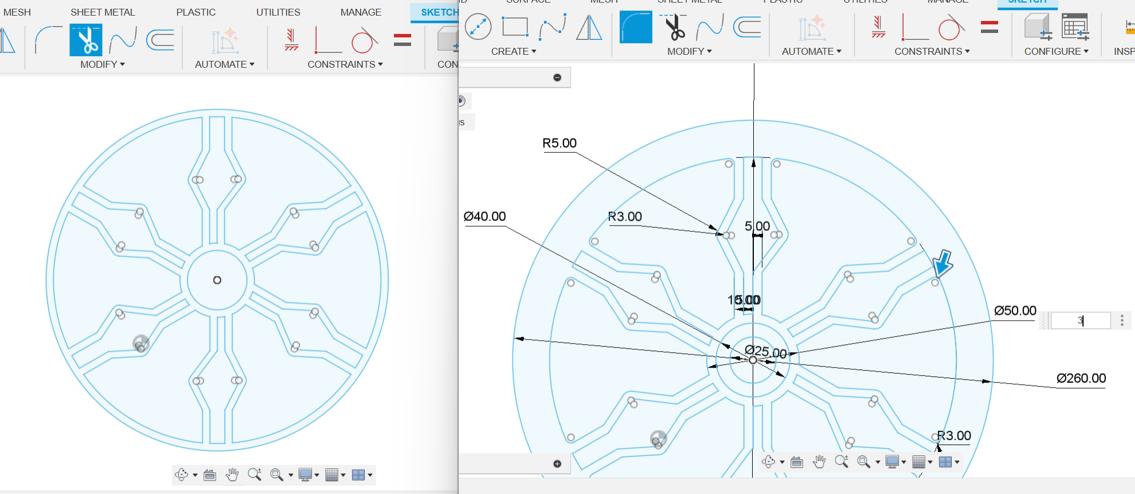Select the Mirror tool in right window
Image resolution: width=1135 pixels, height=494 pixels.
(588, 28)
